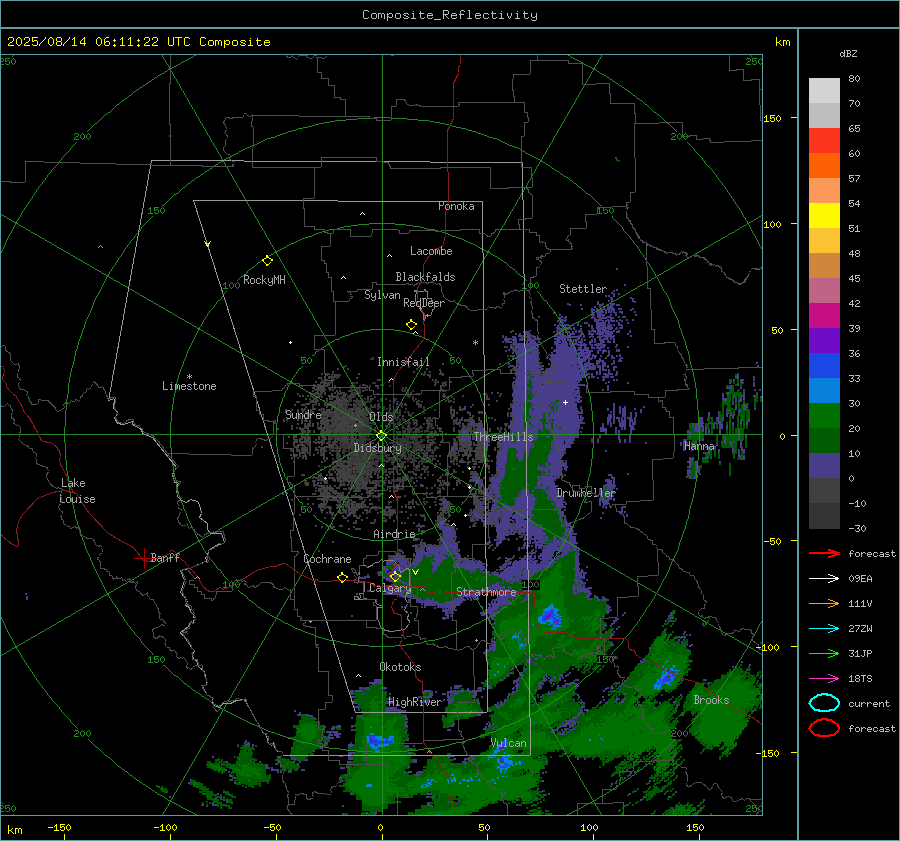This screenshot has height=841, width=900.
Task: Click the cyan current ellipse in legend
Action: tap(824, 703)
